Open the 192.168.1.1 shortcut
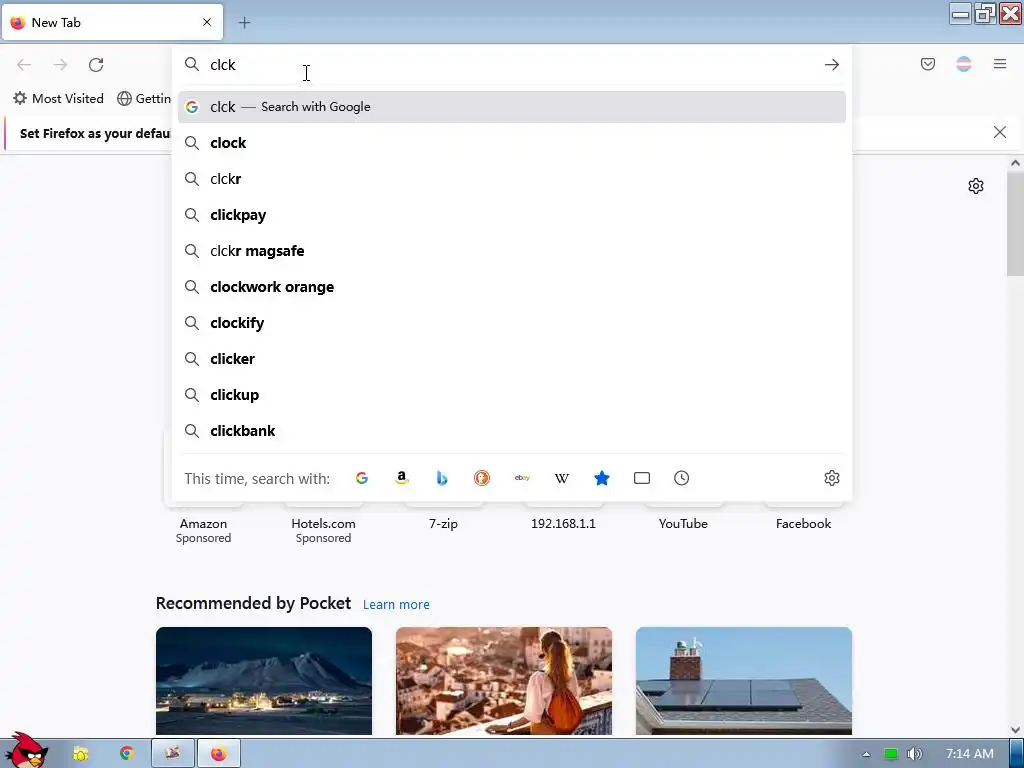1024x768 pixels. (563, 524)
